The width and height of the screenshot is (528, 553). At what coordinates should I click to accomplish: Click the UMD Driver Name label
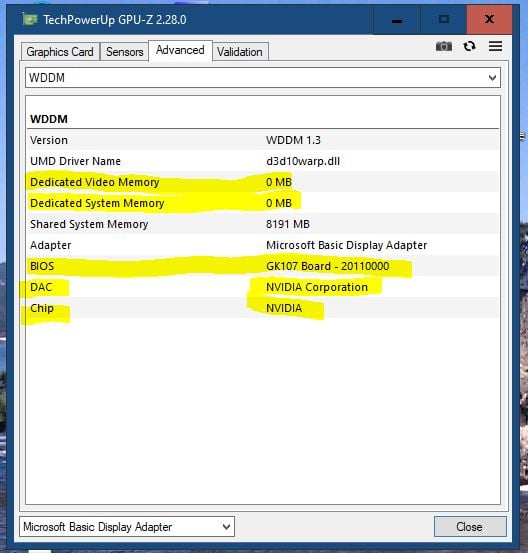click(75, 161)
